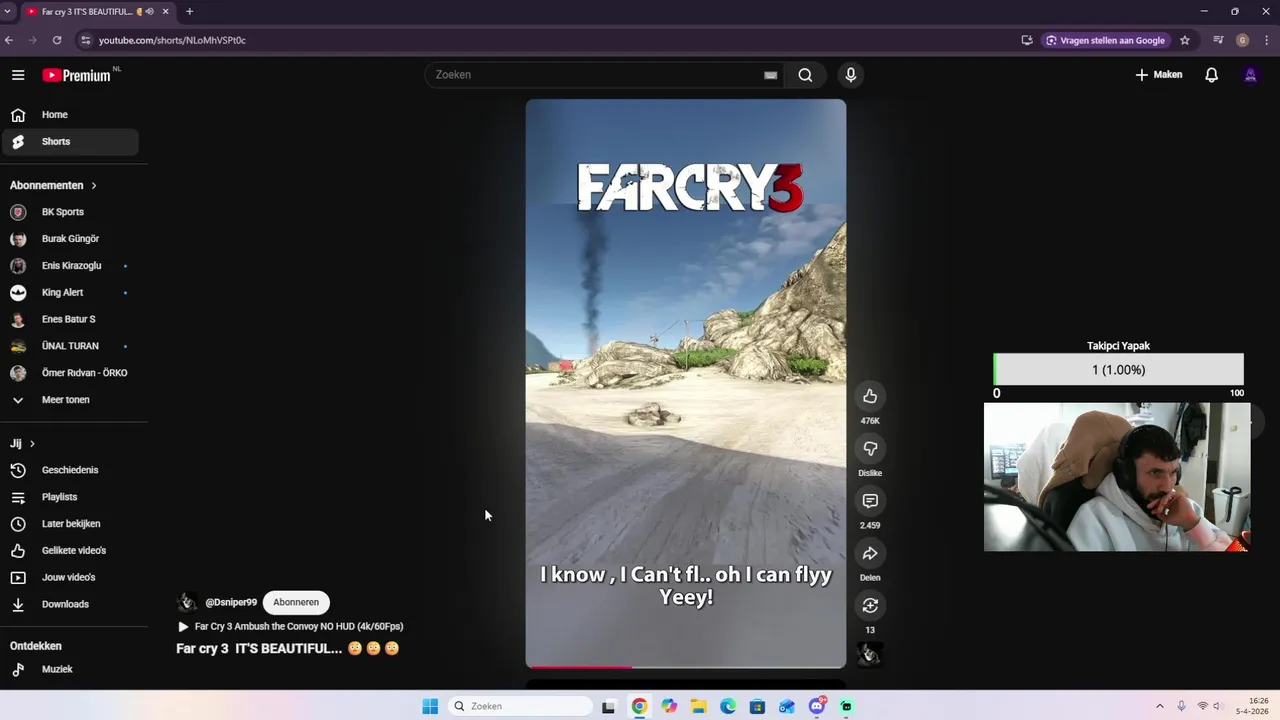The height and width of the screenshot is (720, 1280).
Task: Open Discord from the taskbar
Action: click(x=817, y=706)
